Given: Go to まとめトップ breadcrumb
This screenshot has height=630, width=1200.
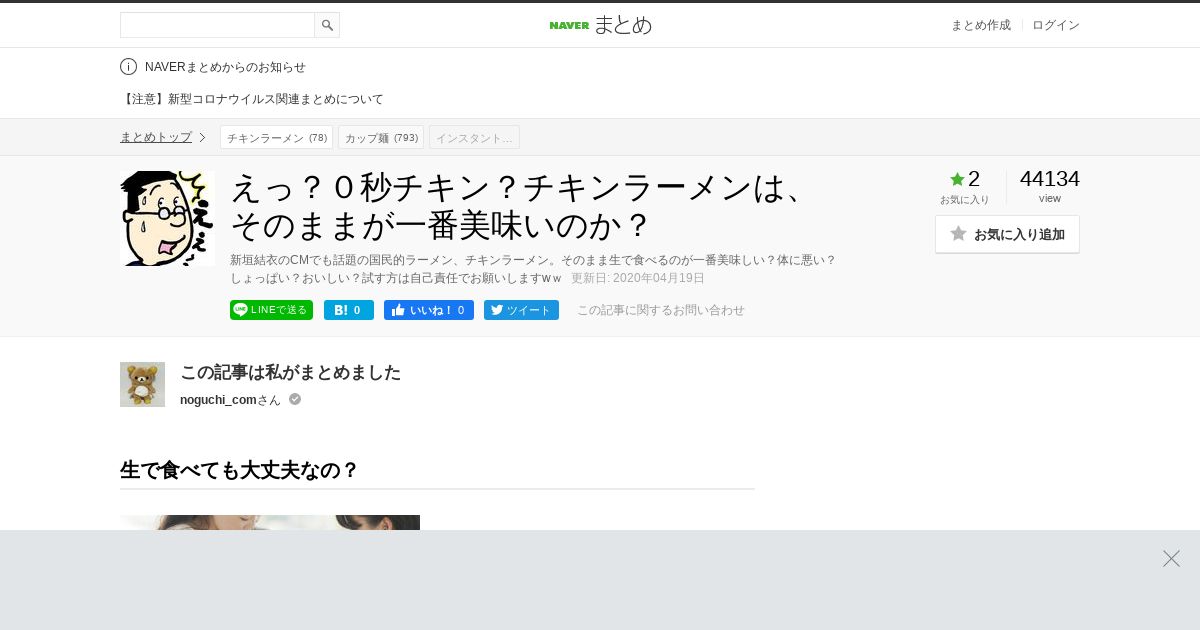Looking at the screenshot, I should (156, 137).
